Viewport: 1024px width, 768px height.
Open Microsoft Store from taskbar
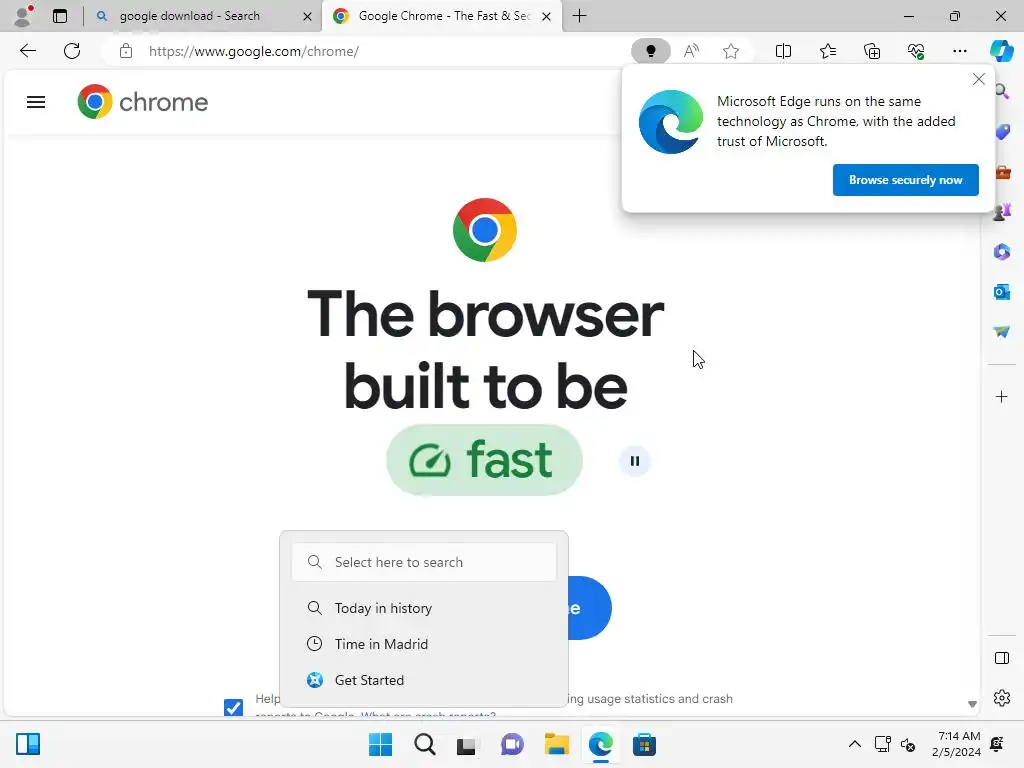point(644,744)
